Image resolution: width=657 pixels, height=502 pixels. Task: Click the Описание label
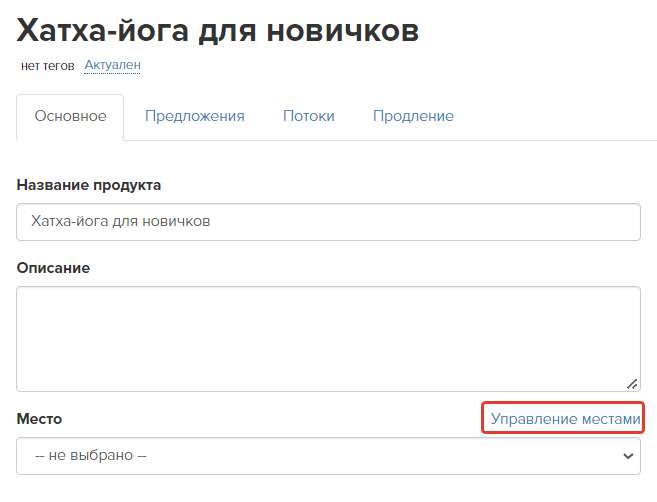[53, 268]
